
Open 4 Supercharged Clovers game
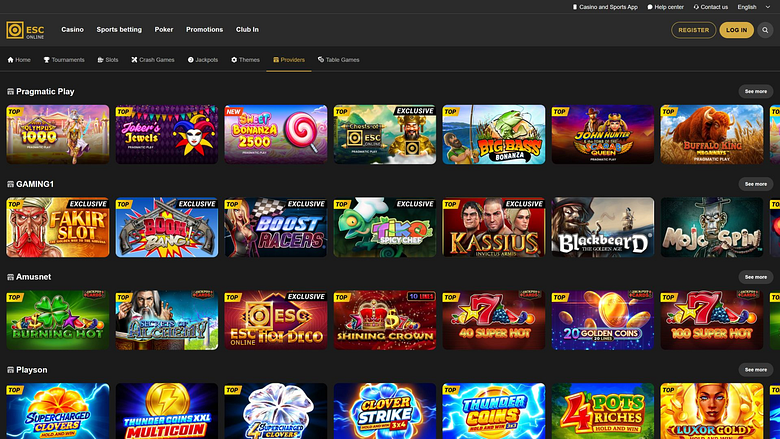pyautogui.click(x=276, y=411)
